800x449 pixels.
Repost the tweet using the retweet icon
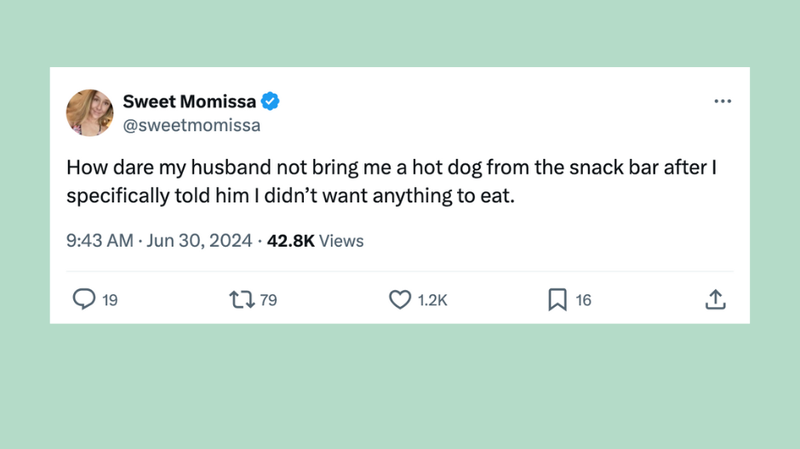pyautogui.click(x=241, y=299)
